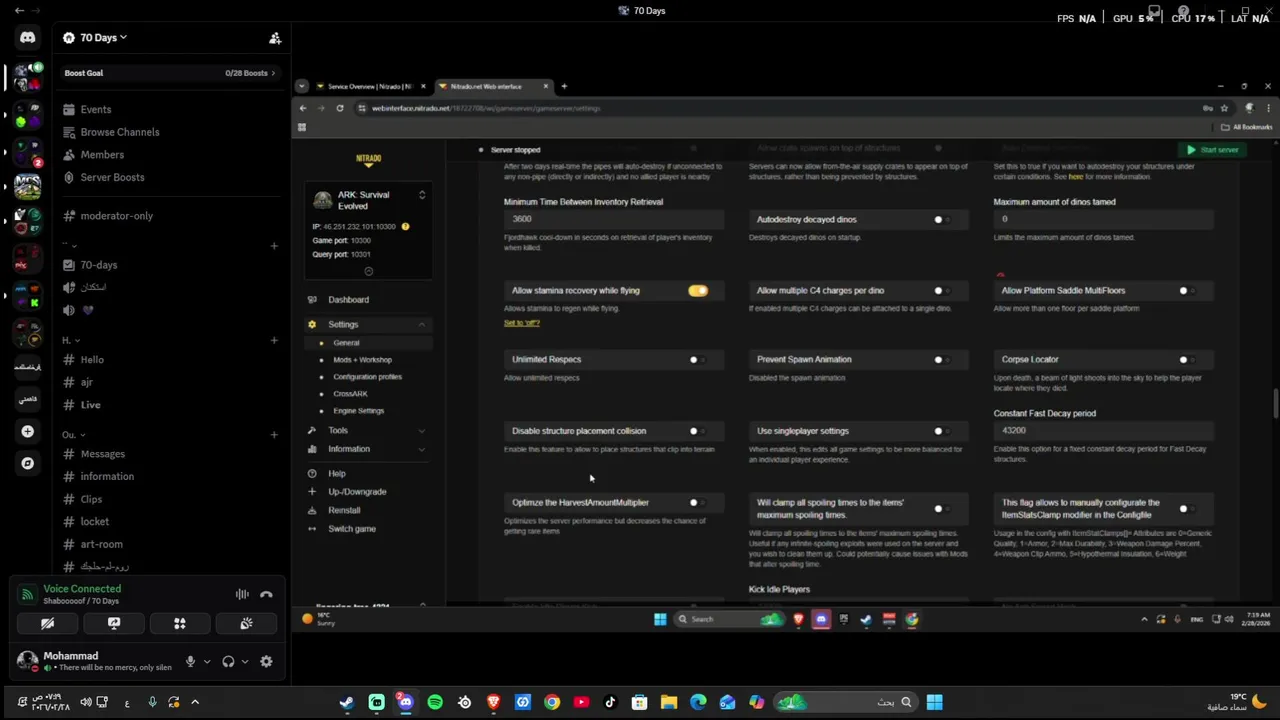Screen dimensions: 1280x720
Task: Click the Set to 'off'? link
Action: (522, 323)
